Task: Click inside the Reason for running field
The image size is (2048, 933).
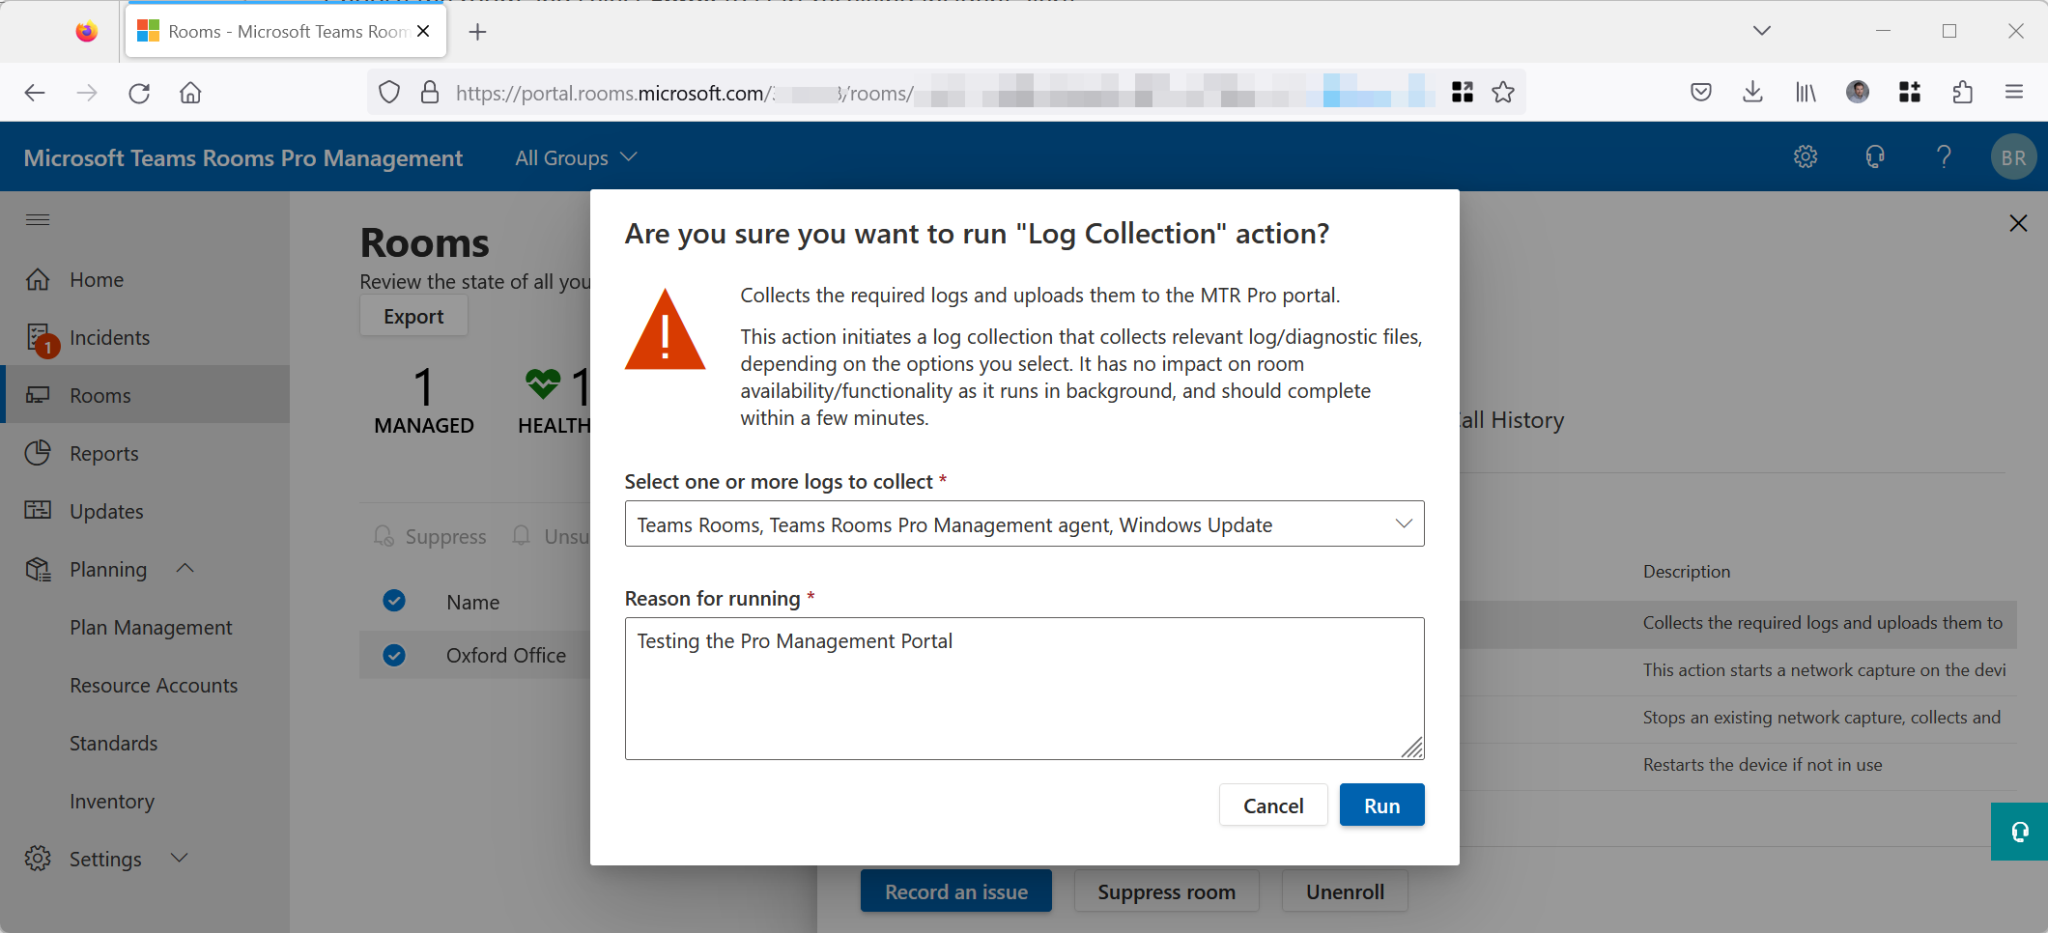Action: coord(1024,688)
